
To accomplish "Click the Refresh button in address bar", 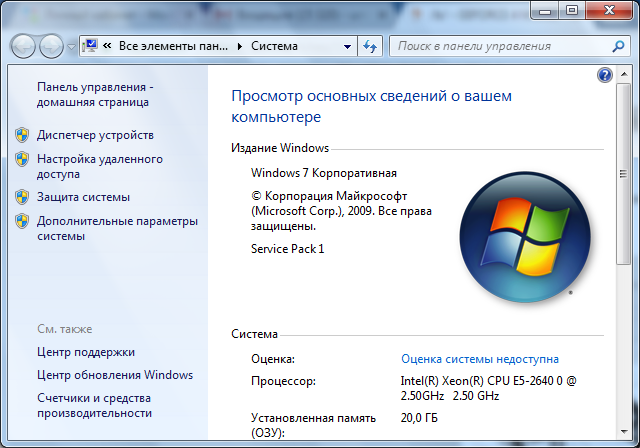I will 370,46.
